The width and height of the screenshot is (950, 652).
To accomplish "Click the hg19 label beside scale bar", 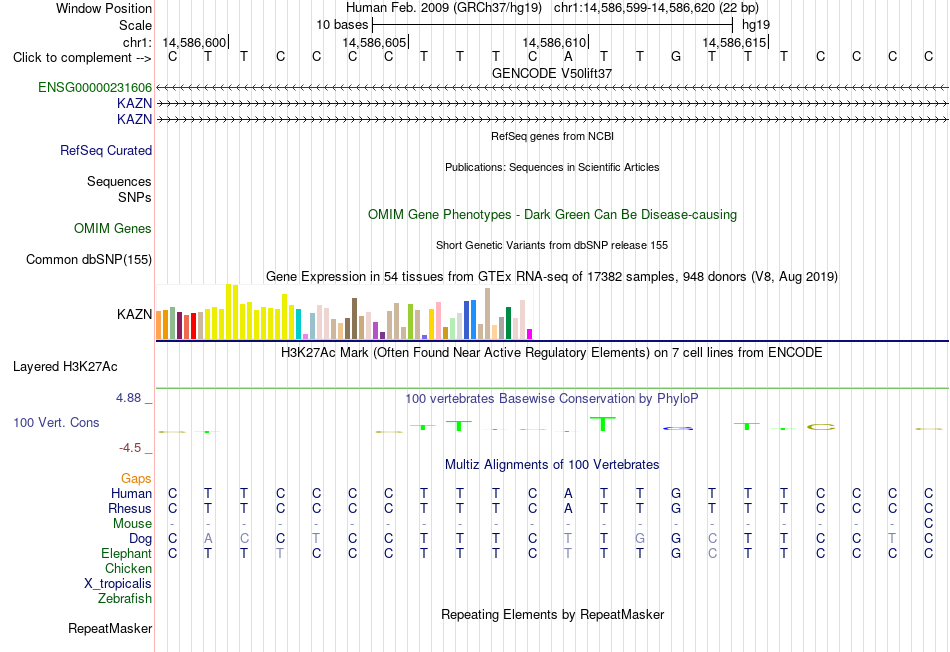I will pyautogui.click(x=756, y=25).
